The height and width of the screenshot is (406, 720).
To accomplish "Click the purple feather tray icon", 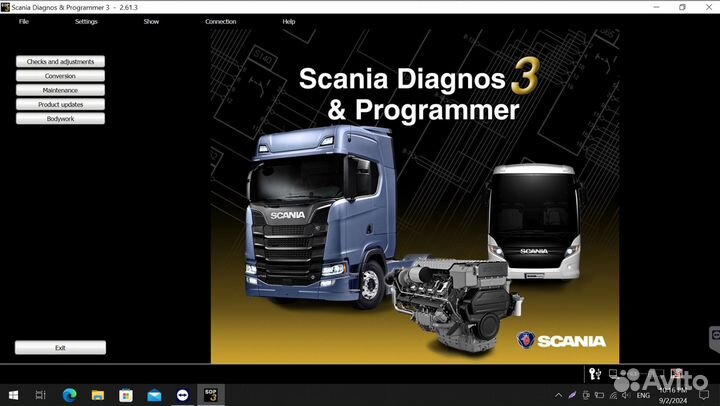I will pyautogui.click(x=572, y=395).
